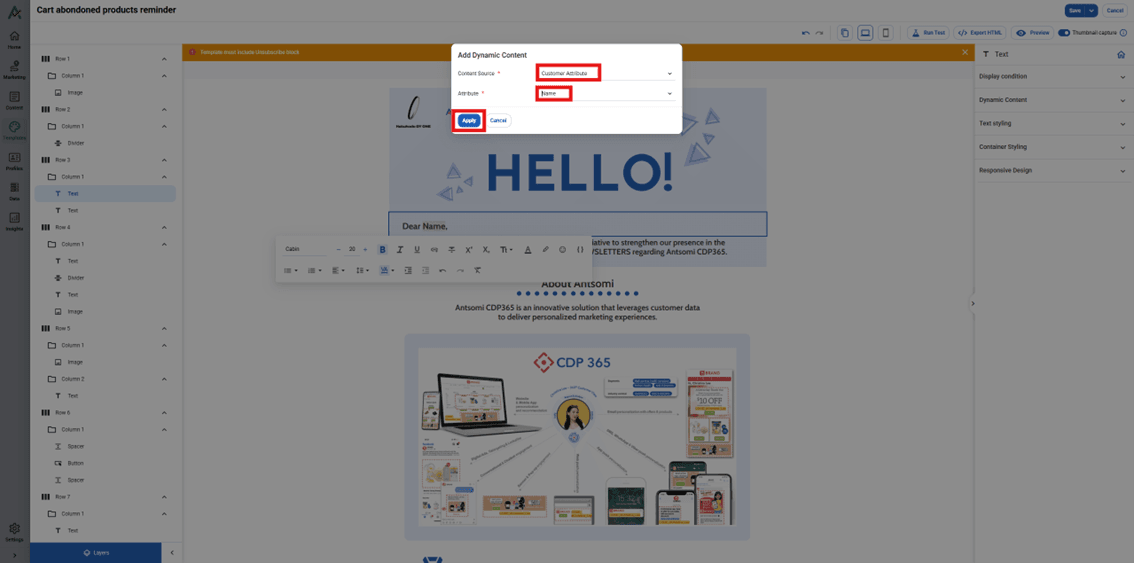
Task: Open Insights in the left sidebar
Action: tap(14, 221)
